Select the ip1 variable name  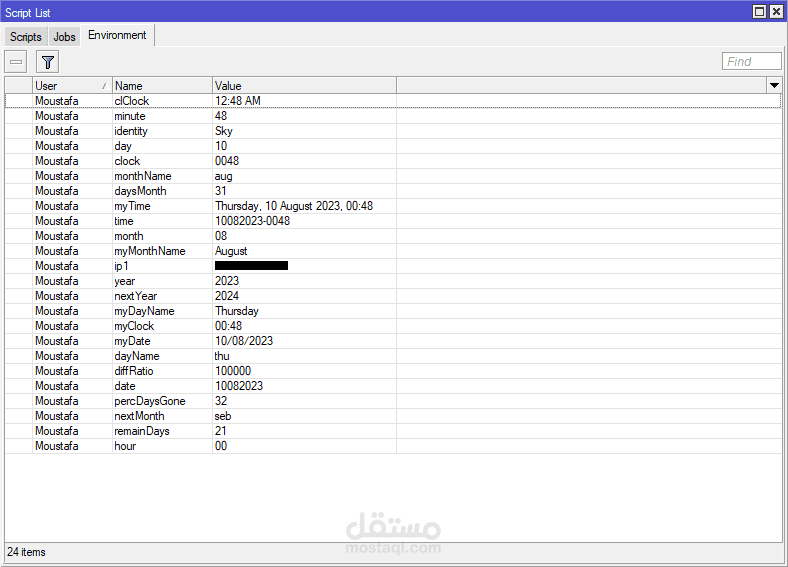[121, 266]
